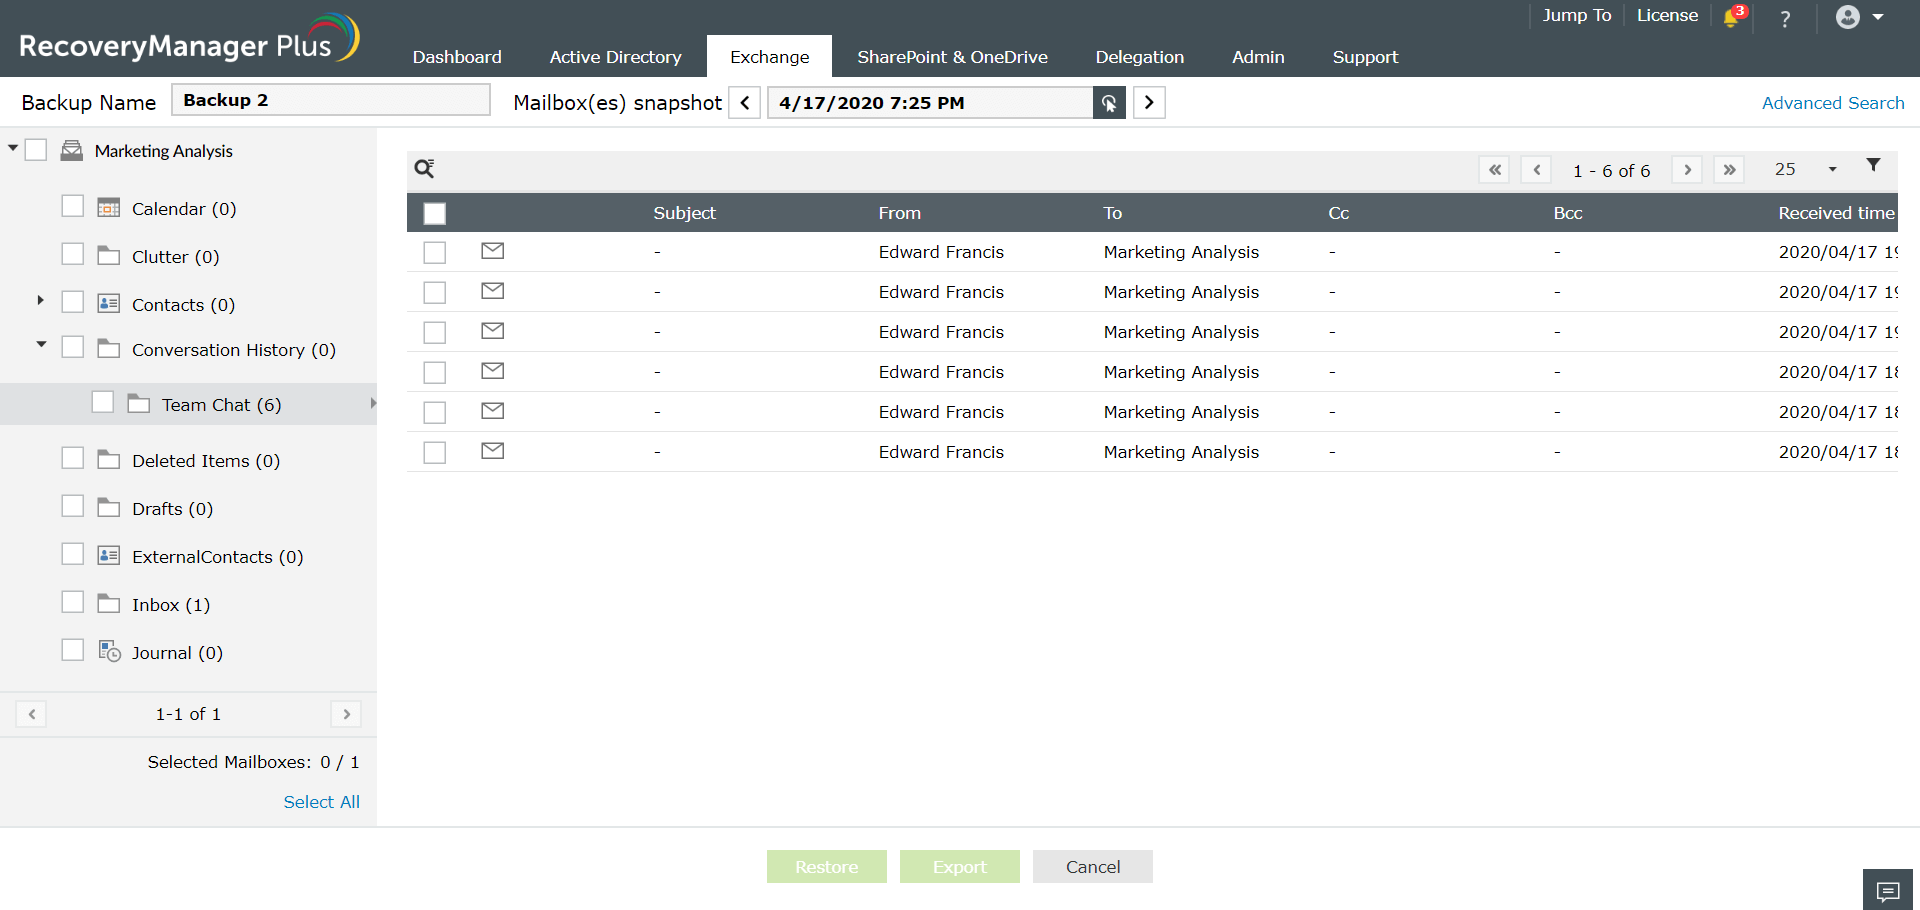Open the filter funnel icon
This screenshot has height=910, width=1920.
coord(1873,166)
